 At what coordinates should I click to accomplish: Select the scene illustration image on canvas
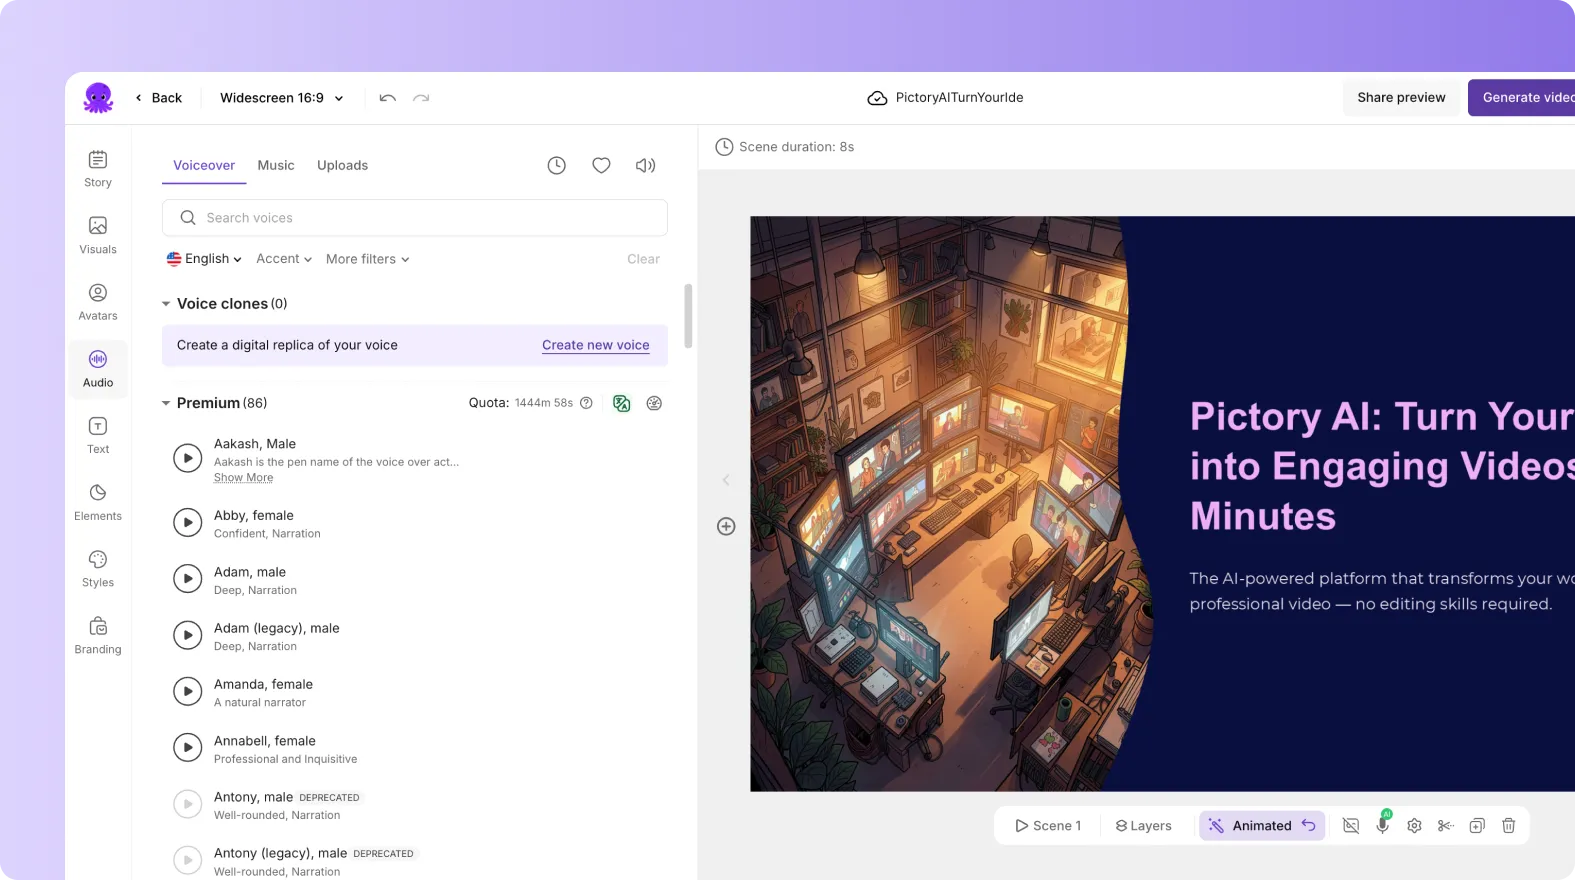click(950, 504)
